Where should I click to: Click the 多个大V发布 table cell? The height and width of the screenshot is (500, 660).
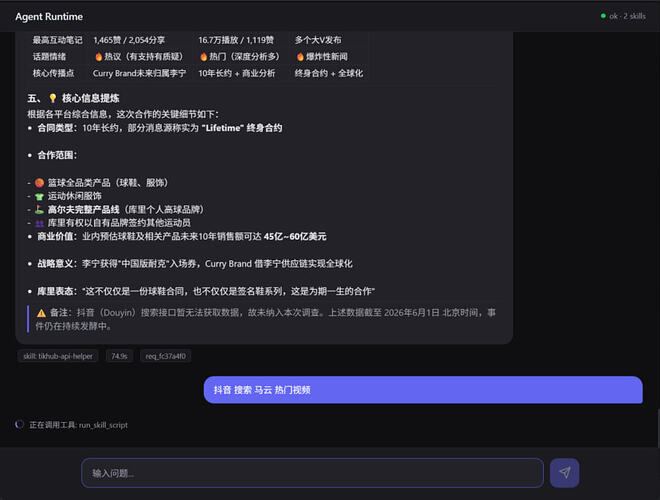click(x=318, y=40)
